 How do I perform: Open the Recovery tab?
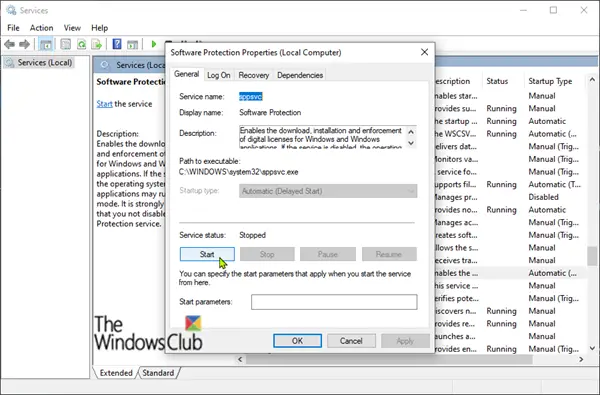[x=254, y=75]
